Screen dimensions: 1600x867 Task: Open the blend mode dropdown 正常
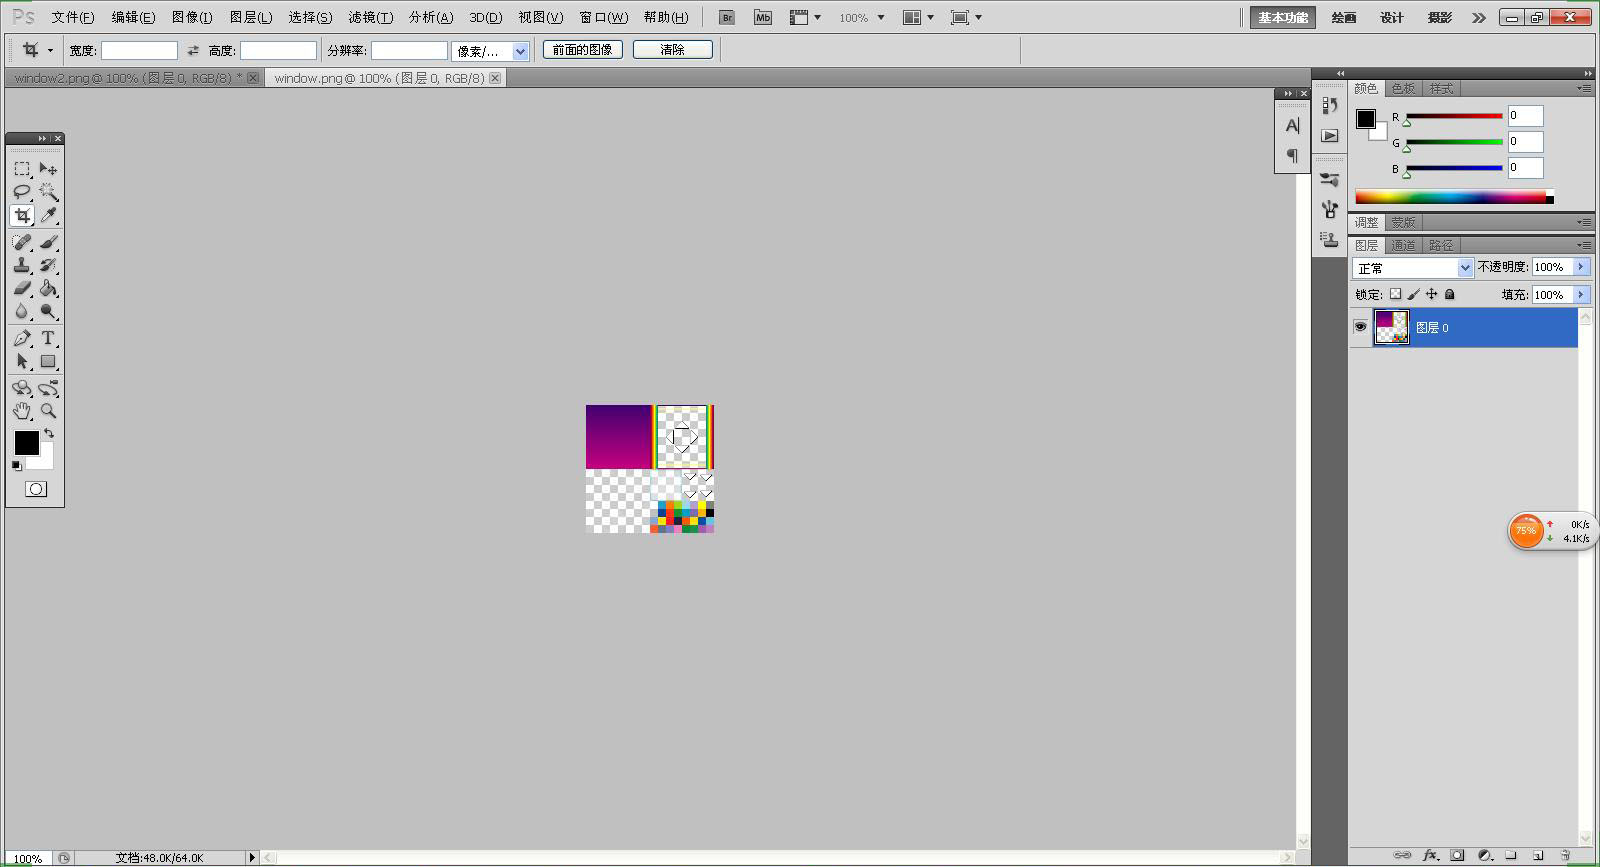click(x=1413, y=268)
